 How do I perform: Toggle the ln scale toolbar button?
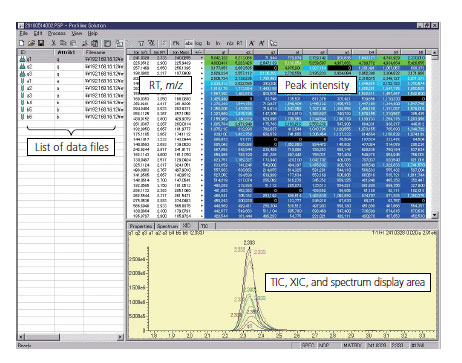click(218, 43)
